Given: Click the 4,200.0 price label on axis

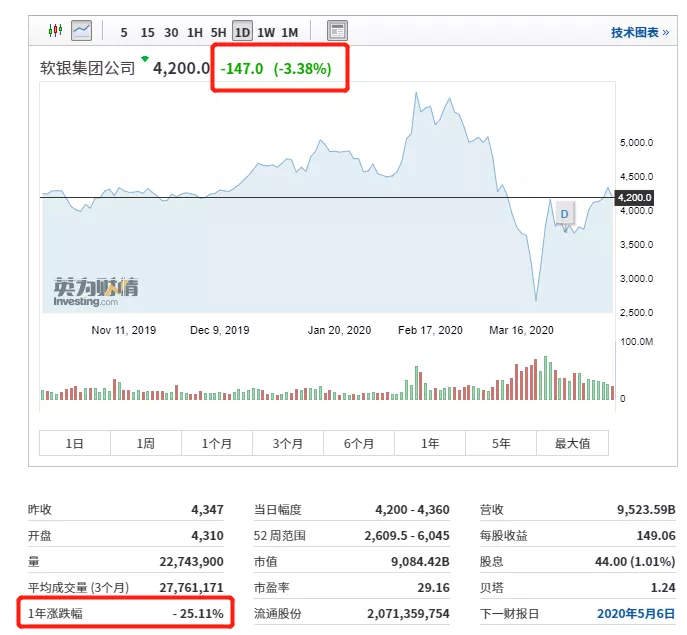Looking at the screenshot, I should [x=634, y=198].
